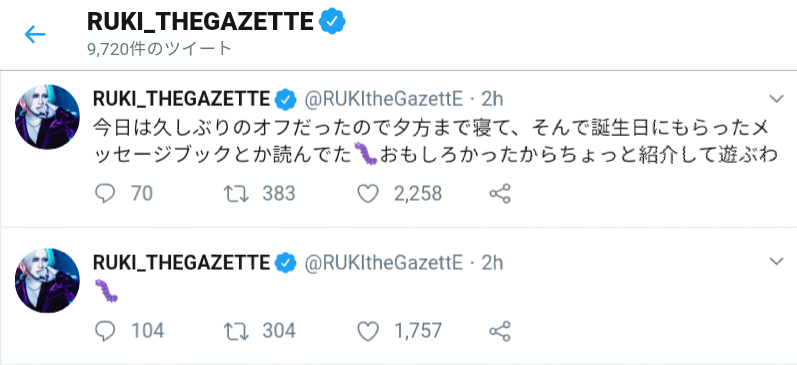Open avatar on the second tweet

[x=47, y=281]
